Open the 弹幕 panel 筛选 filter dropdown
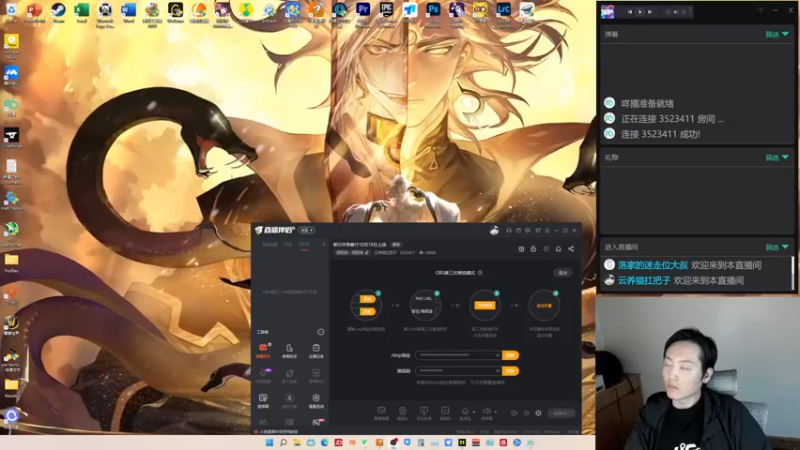Image resolution: width=800 pixels, height=450 pixels. (x=777, y=34)
